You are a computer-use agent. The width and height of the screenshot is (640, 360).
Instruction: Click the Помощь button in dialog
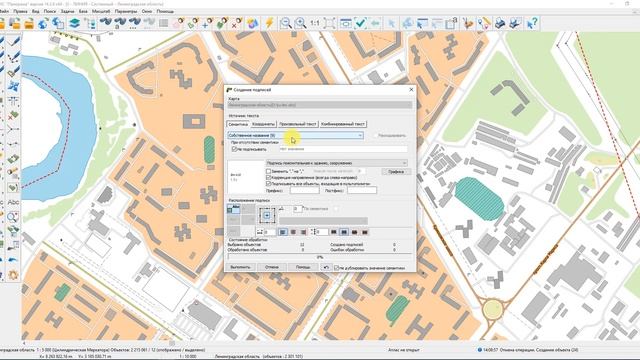pos(303,267)
